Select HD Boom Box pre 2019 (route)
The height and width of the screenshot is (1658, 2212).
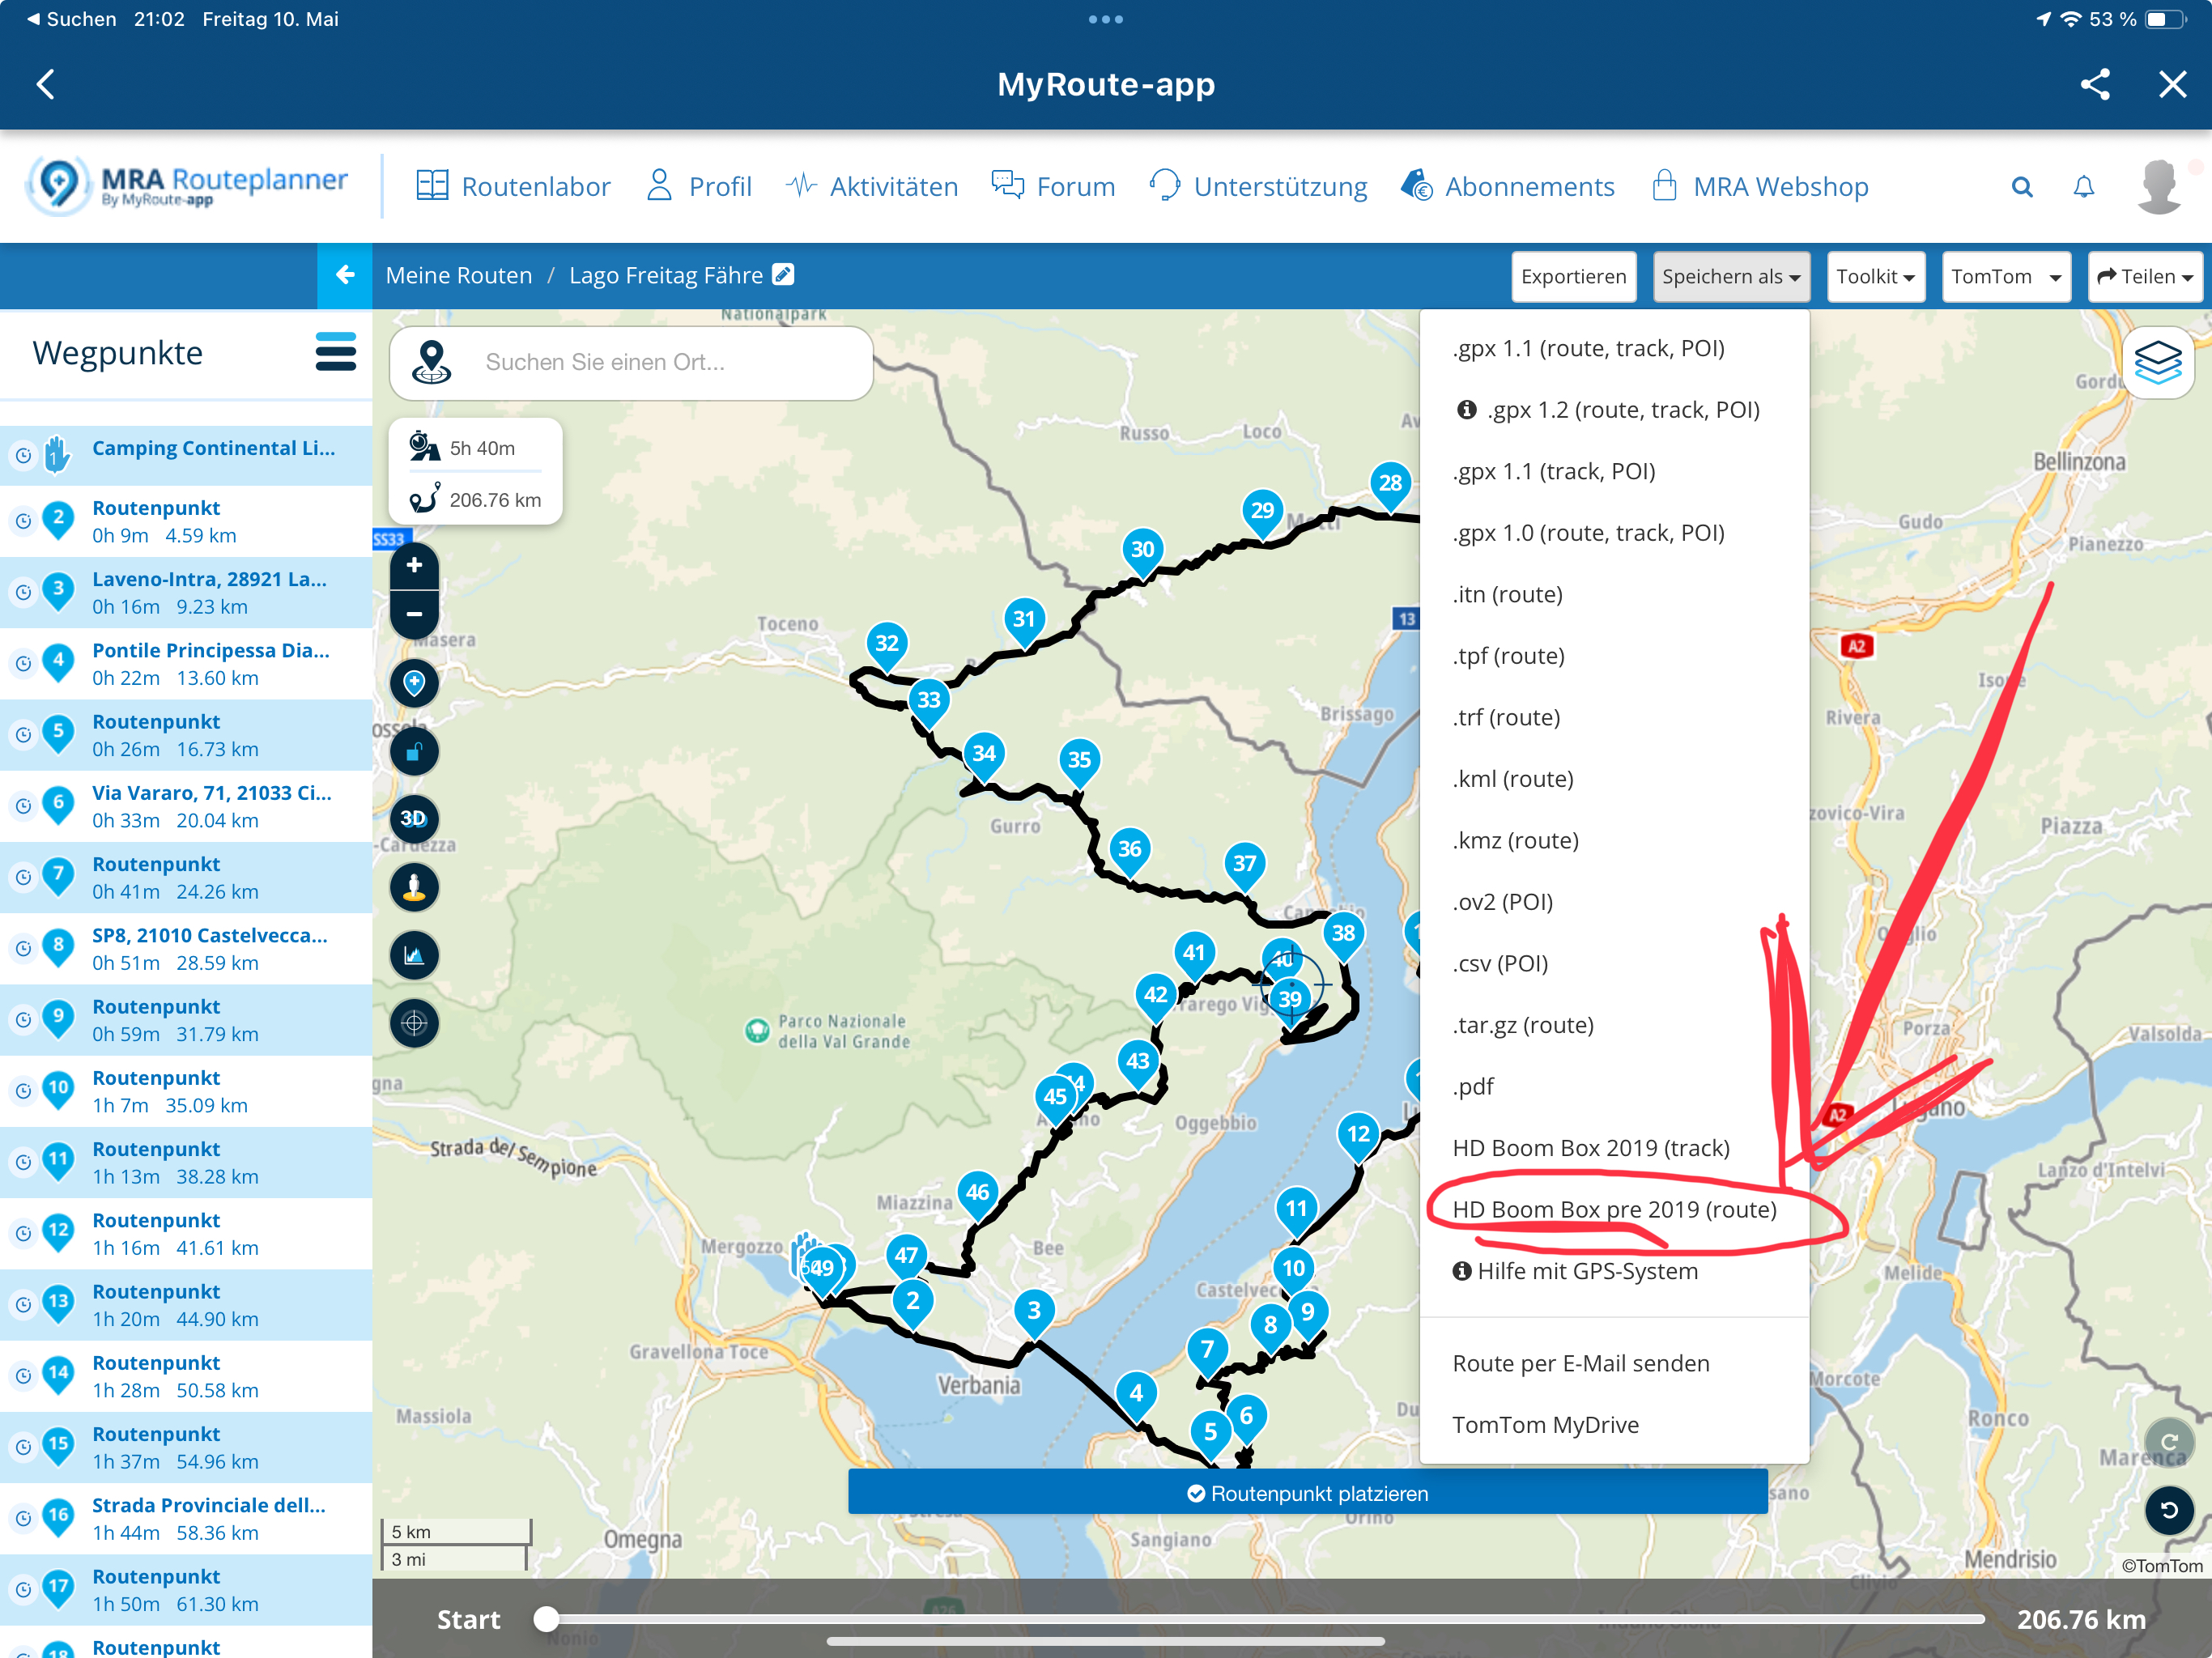click(1614, 1209)
